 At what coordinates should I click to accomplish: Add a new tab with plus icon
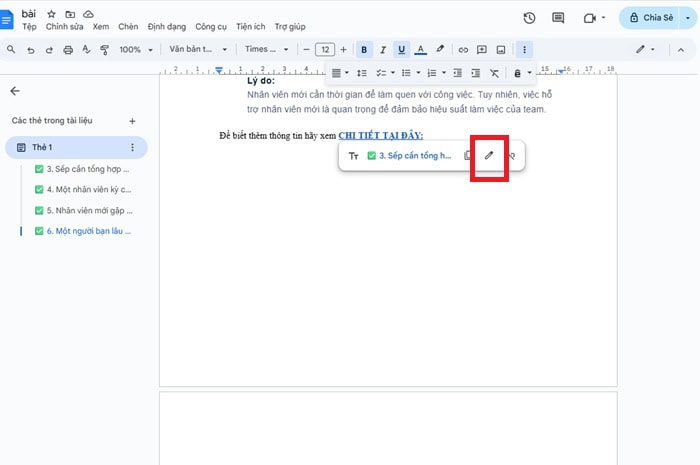pos(132,121)
